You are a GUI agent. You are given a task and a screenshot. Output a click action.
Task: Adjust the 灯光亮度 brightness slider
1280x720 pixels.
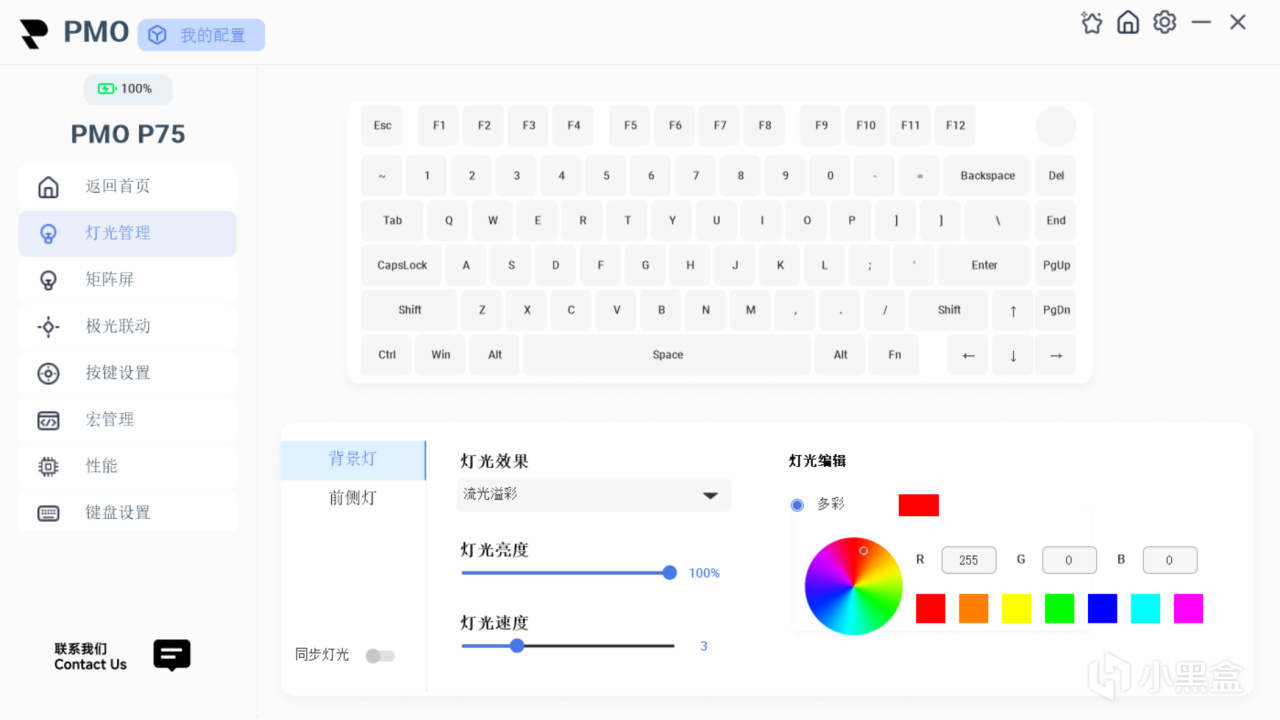click(569, 573)
